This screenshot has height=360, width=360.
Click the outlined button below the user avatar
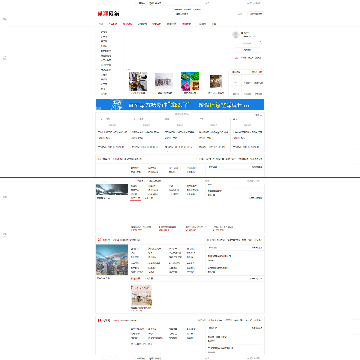[247, 50]
